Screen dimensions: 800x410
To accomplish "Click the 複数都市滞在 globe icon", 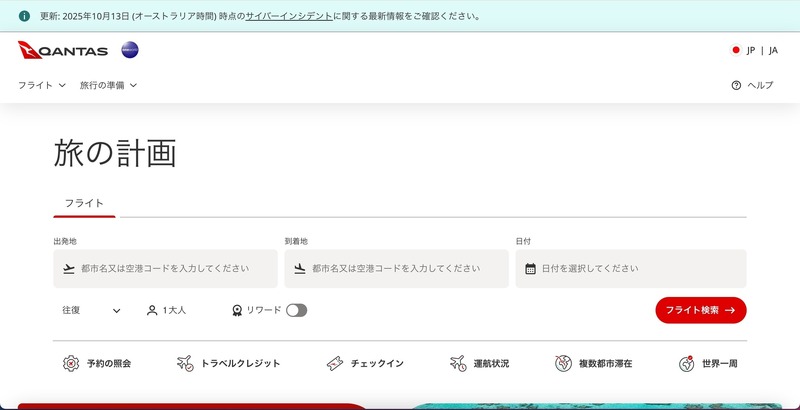I will click(x=564, y=363).
